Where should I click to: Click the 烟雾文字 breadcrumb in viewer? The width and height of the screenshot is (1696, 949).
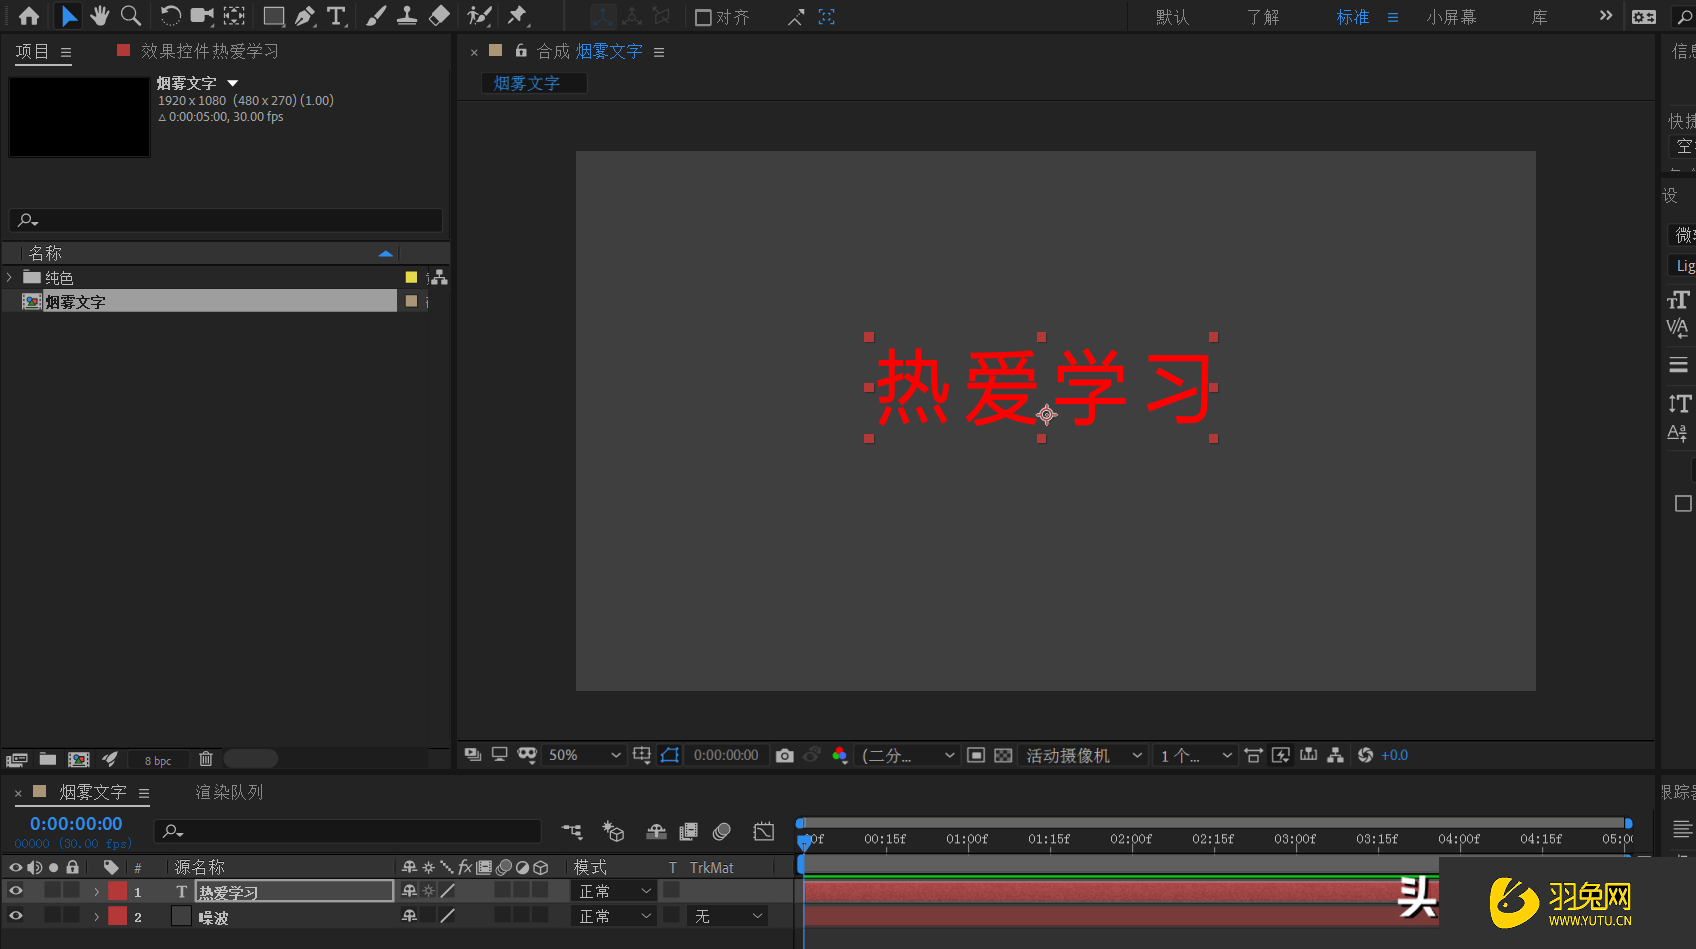[527, 83]
